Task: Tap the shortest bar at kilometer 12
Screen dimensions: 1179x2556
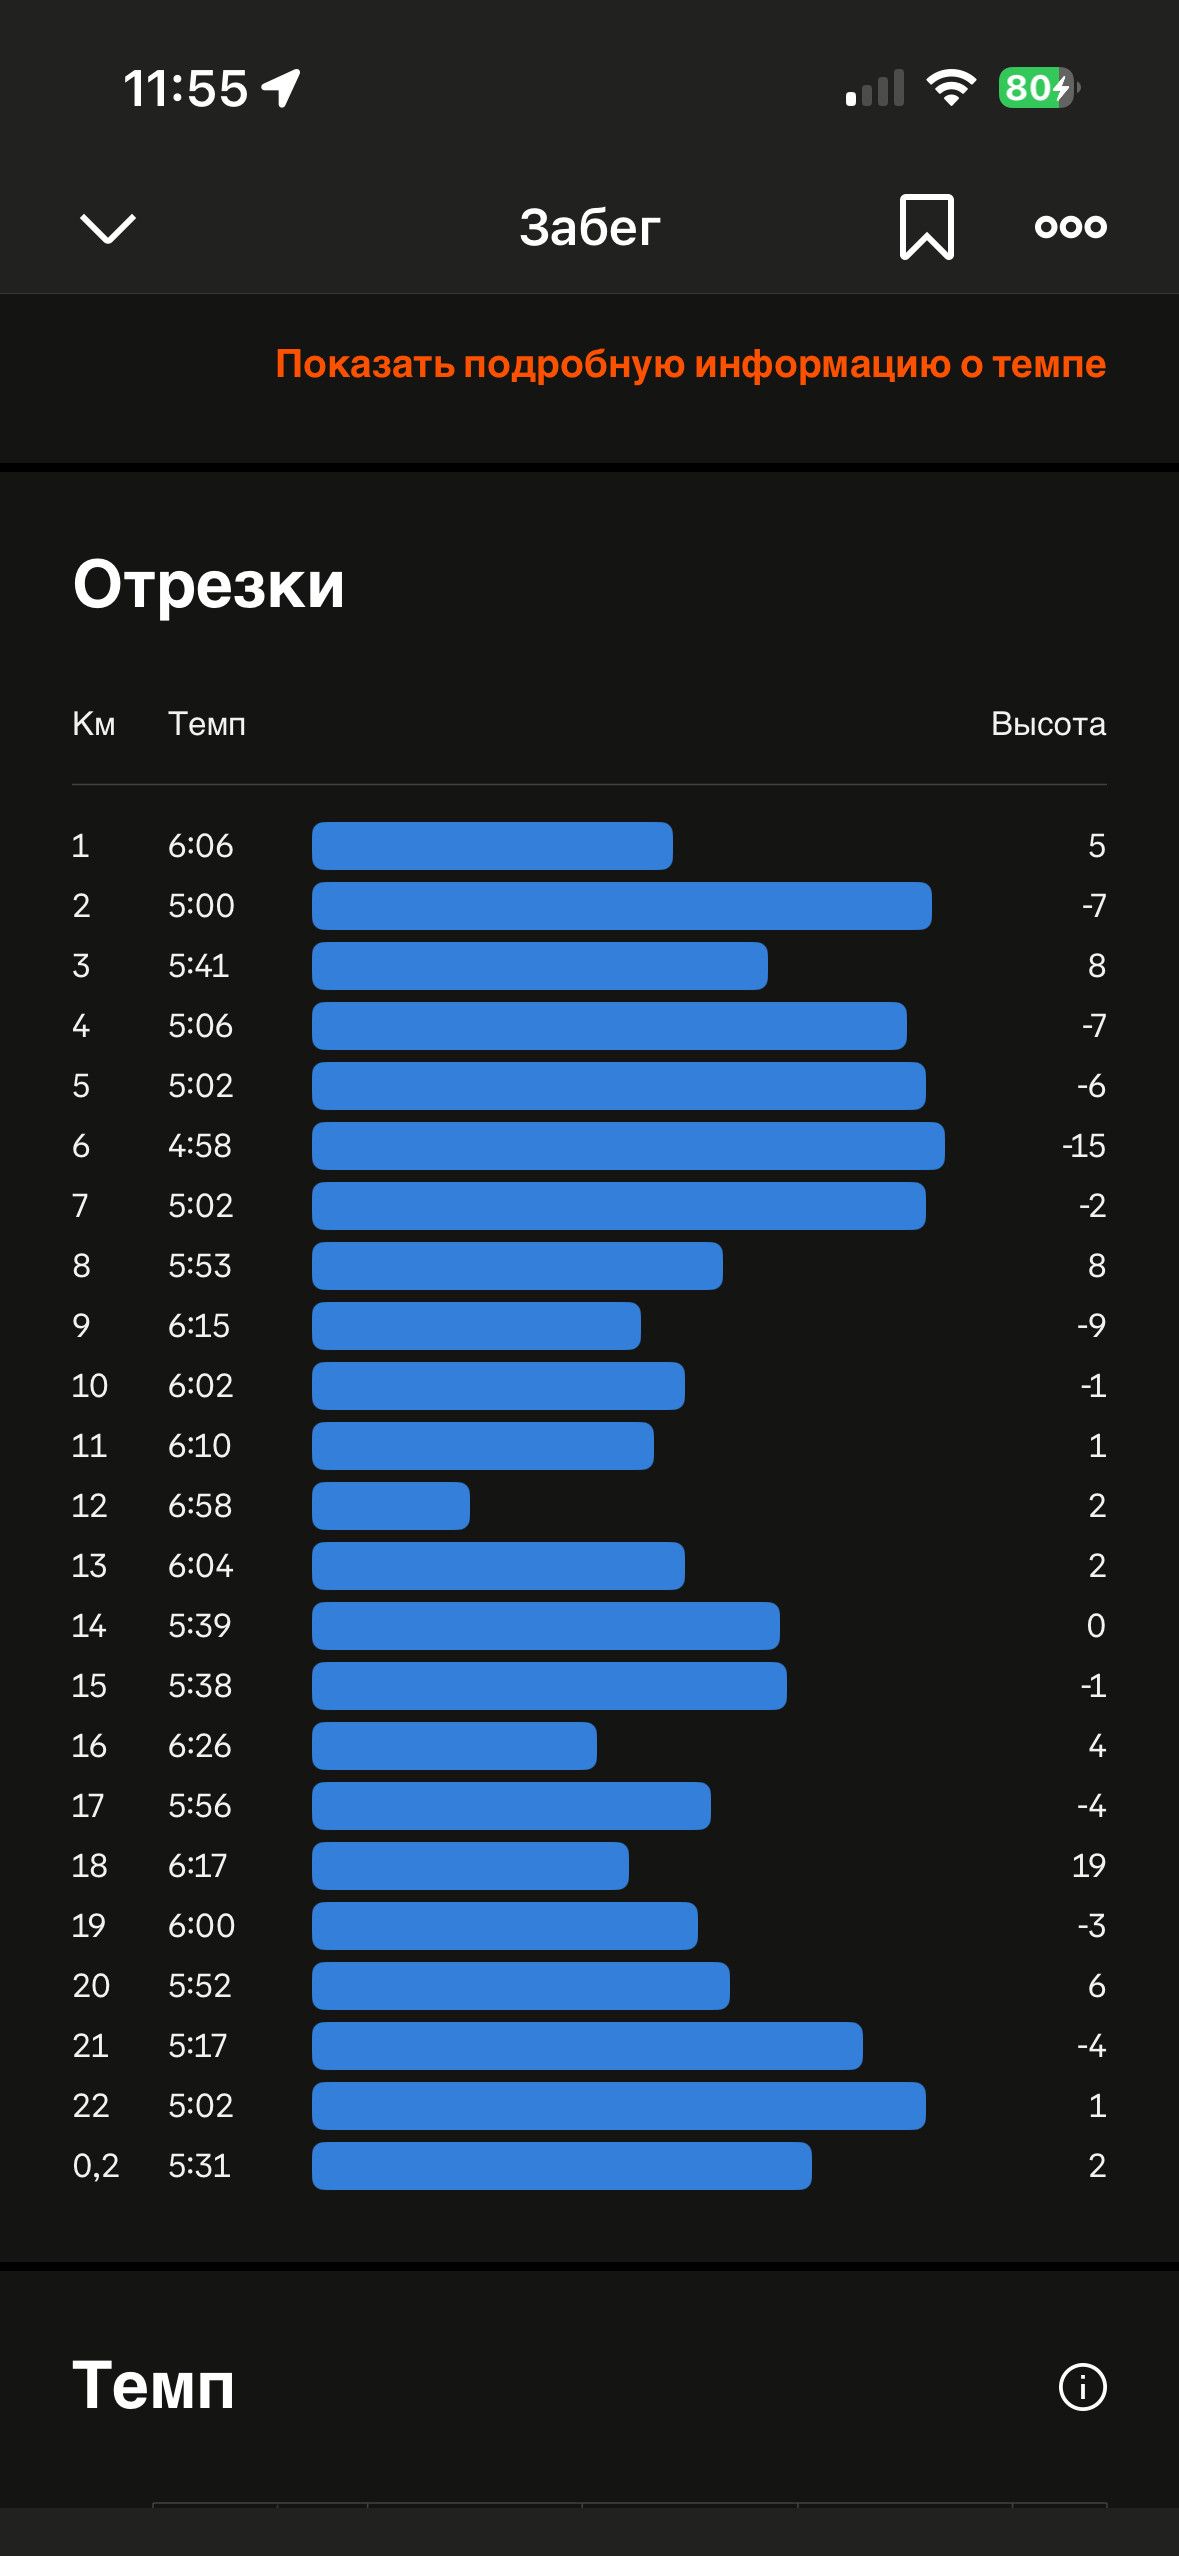Action: (391, 1506)
